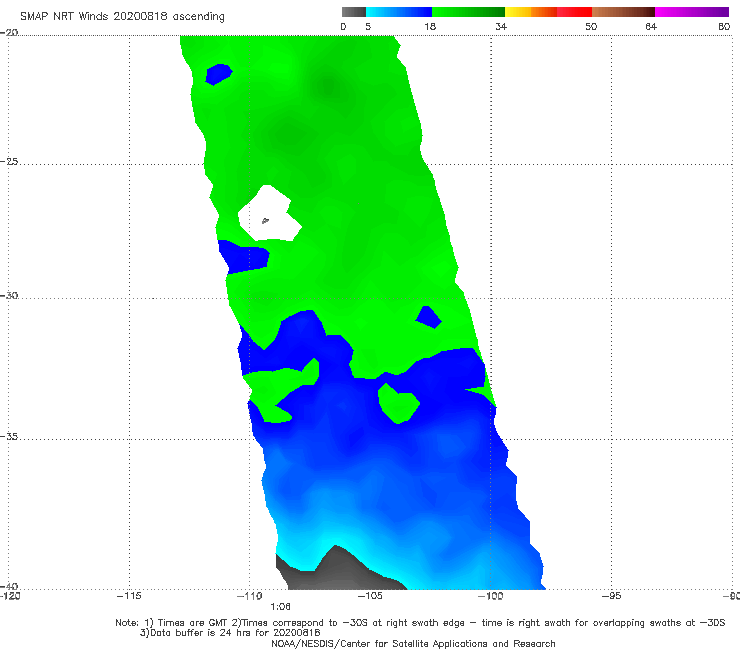Click the note '3)Data buffer is 24 hrs'
Image resolution: width=740 pixels, height=650 pixels.
tap(230, 633)
